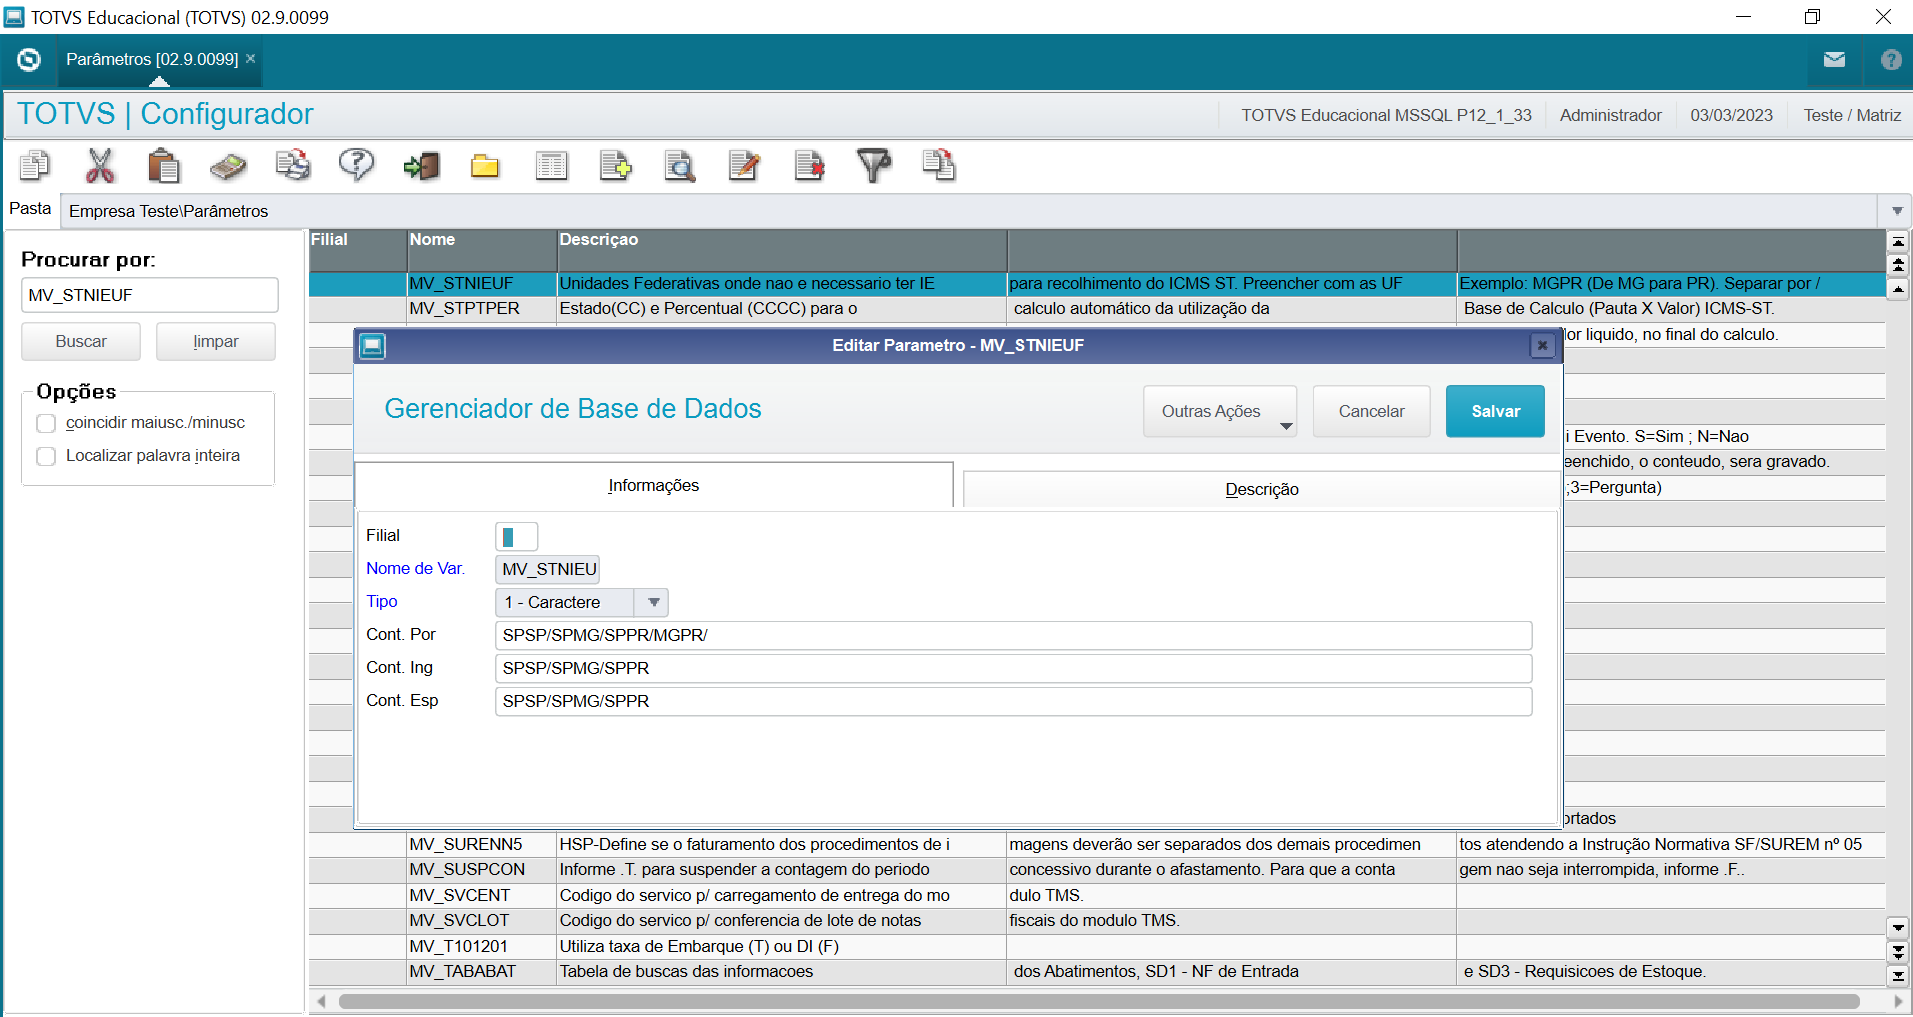Screen dimensions: 1913x1017
Task: Click the delete record red X icon
Action: pyautogui.click(x=809, y=166)
